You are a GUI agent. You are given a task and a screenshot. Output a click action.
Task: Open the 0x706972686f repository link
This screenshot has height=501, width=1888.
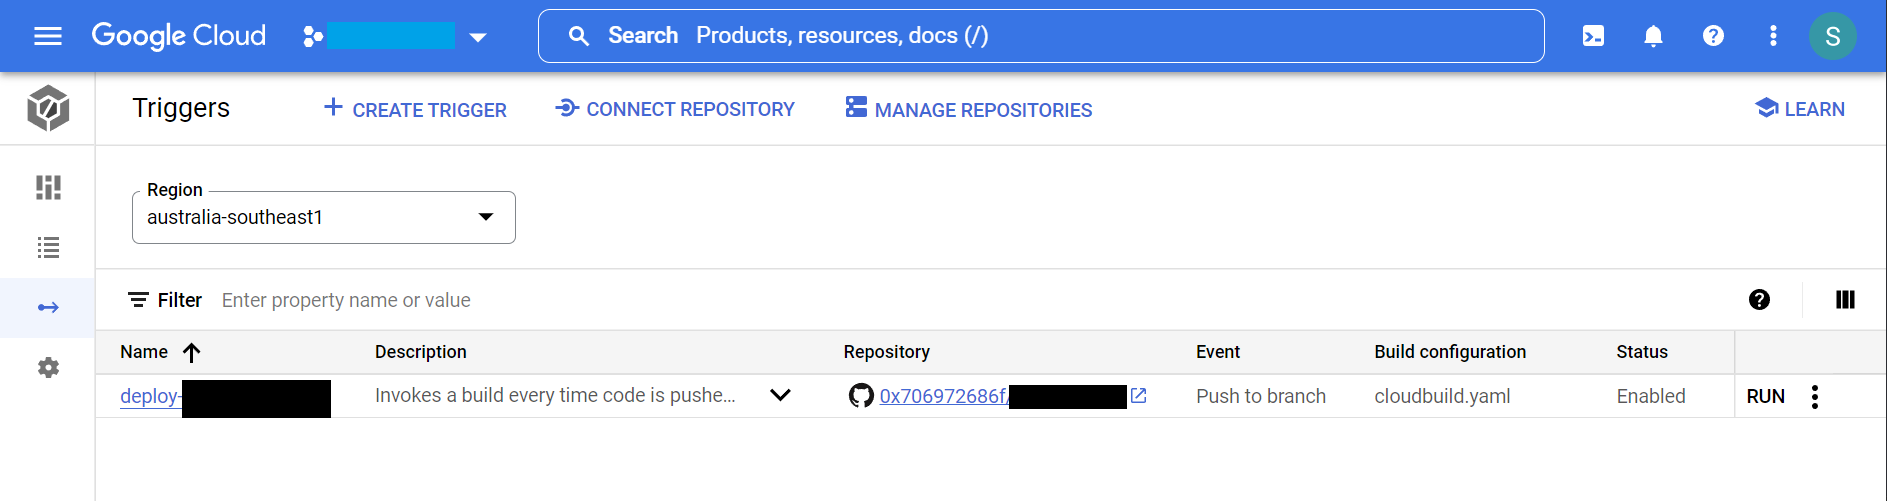(x=943, y=396)
